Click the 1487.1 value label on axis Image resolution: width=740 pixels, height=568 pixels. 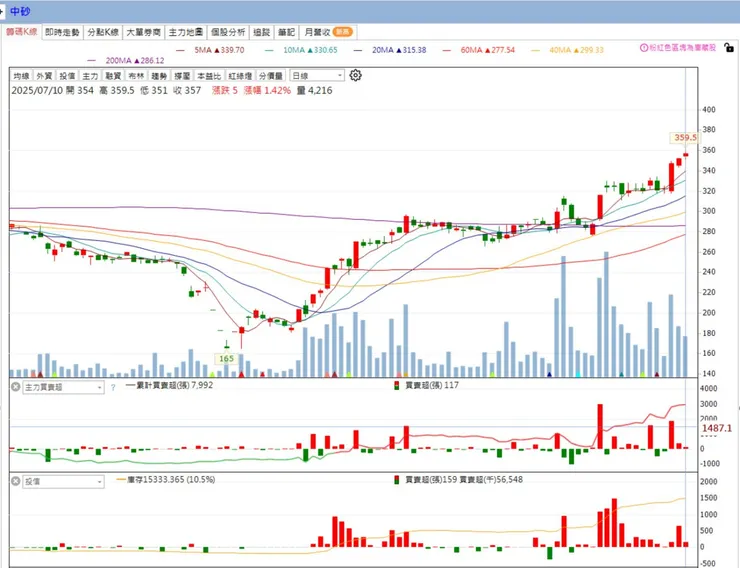716,428
